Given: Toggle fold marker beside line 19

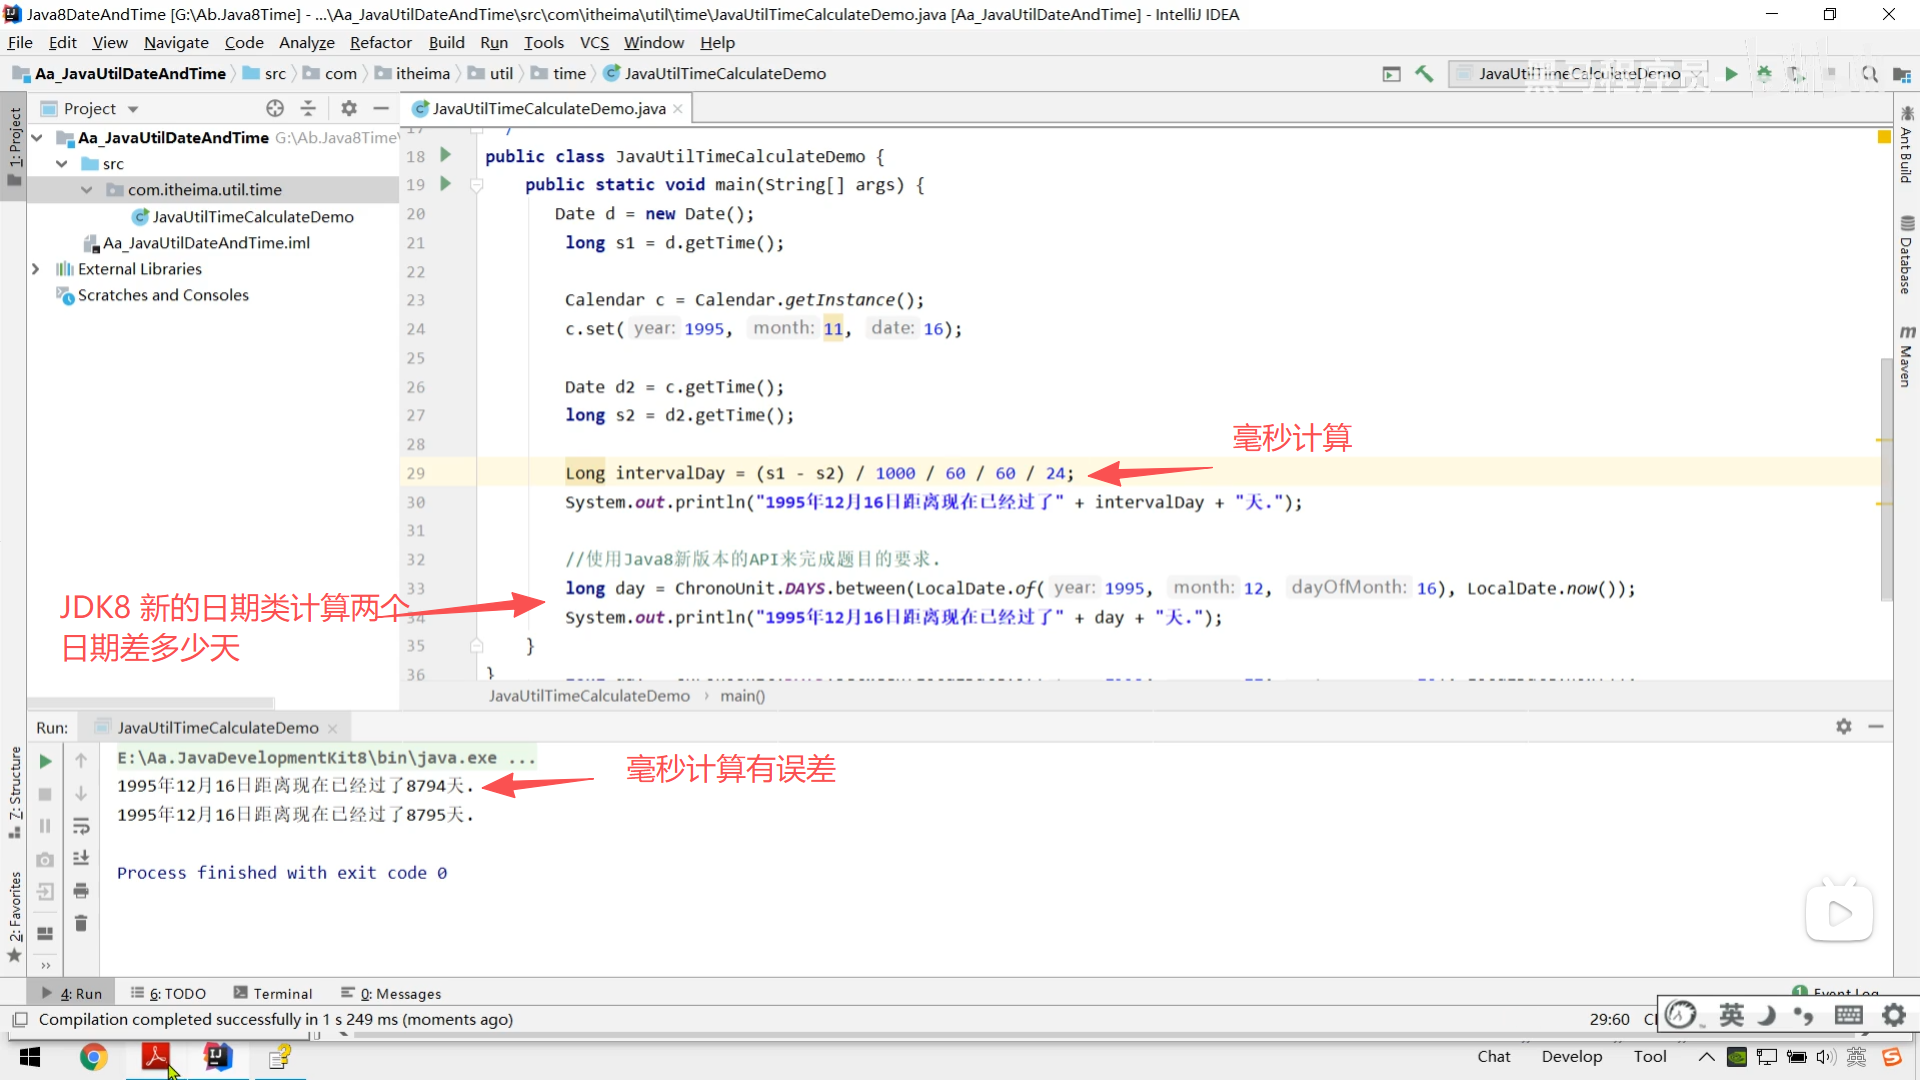Looking at the screenshot, I should coord(477,185).
